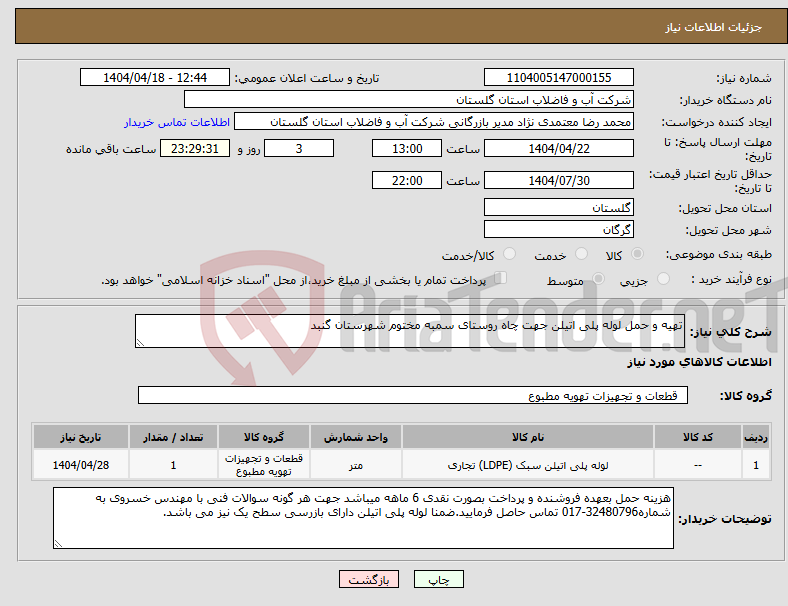The height and width of the screenshot is (606, 788).
Task: Click the section heading اطلاعات کالاهای مورد نیاز
Action: point(699,362)
